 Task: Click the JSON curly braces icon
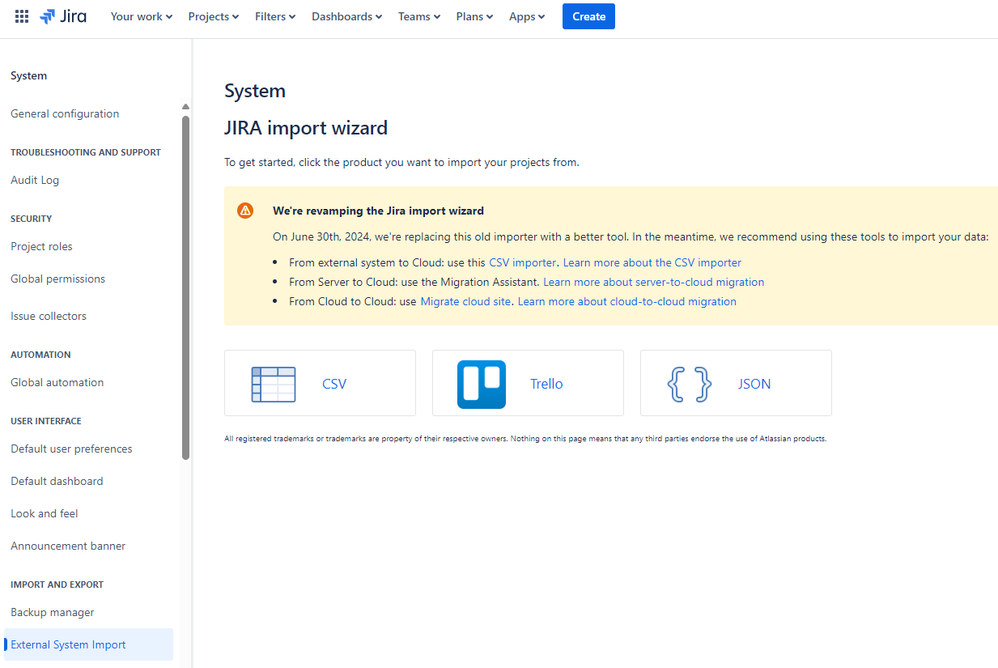(x=689, y=384)
